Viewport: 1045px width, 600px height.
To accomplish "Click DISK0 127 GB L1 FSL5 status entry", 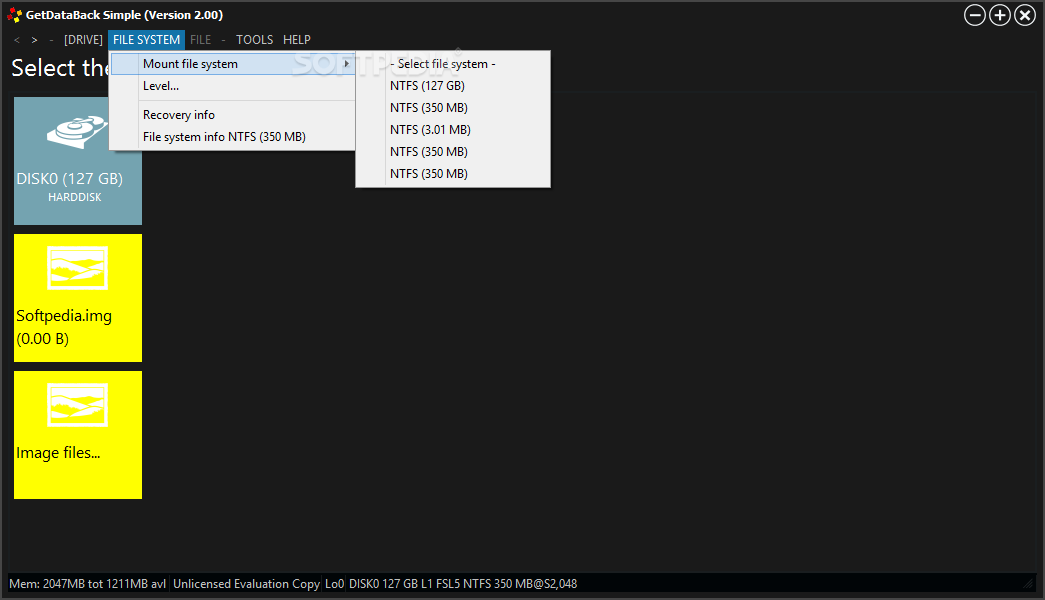I will (x=463, y=584).
